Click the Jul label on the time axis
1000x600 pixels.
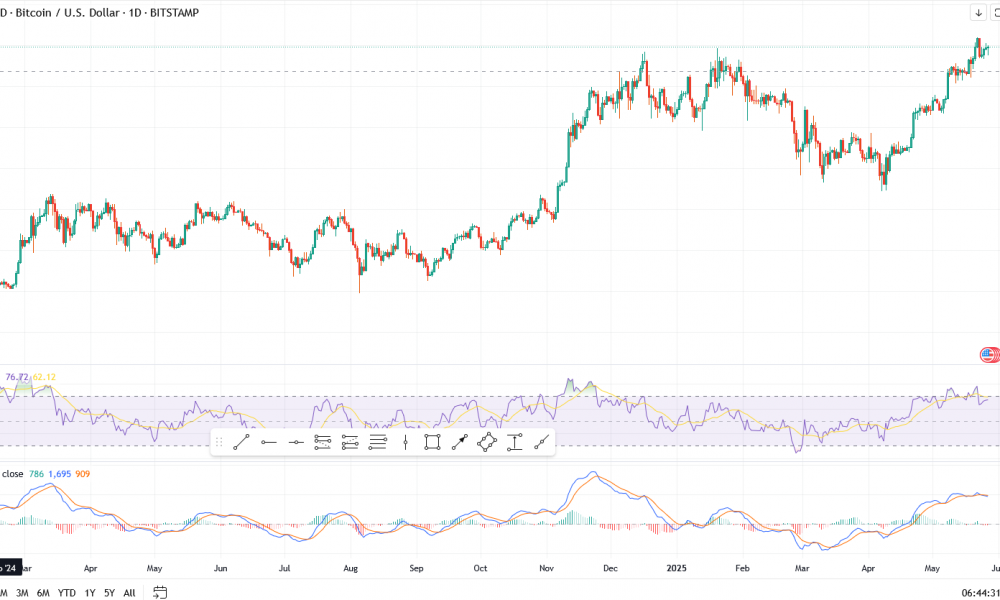click(x=284, y=567)
